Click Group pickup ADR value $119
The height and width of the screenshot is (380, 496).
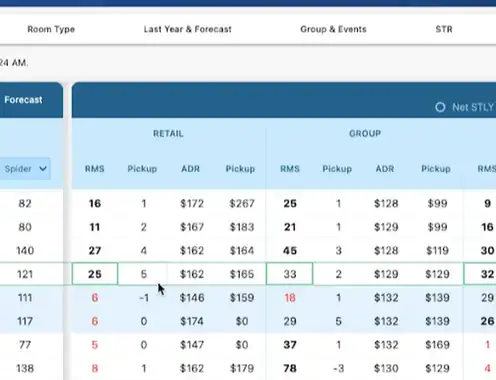pos(437,250)
